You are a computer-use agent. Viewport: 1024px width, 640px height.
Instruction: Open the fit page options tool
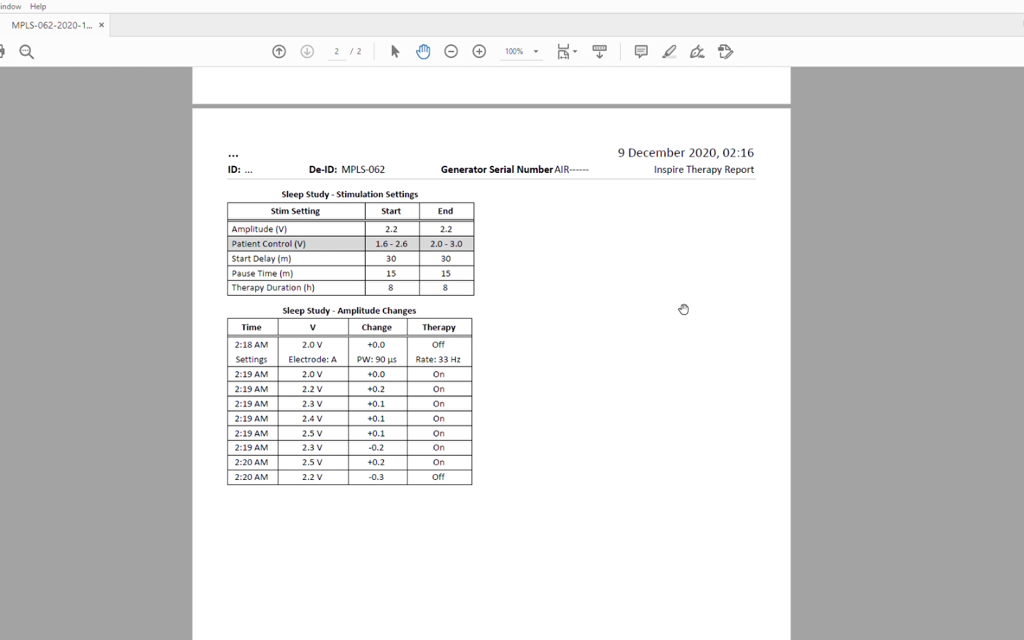click(x=563, y=52)
